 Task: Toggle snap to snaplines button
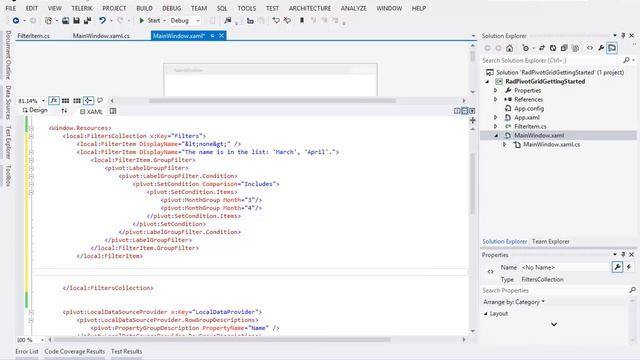[x=88, y=100]
